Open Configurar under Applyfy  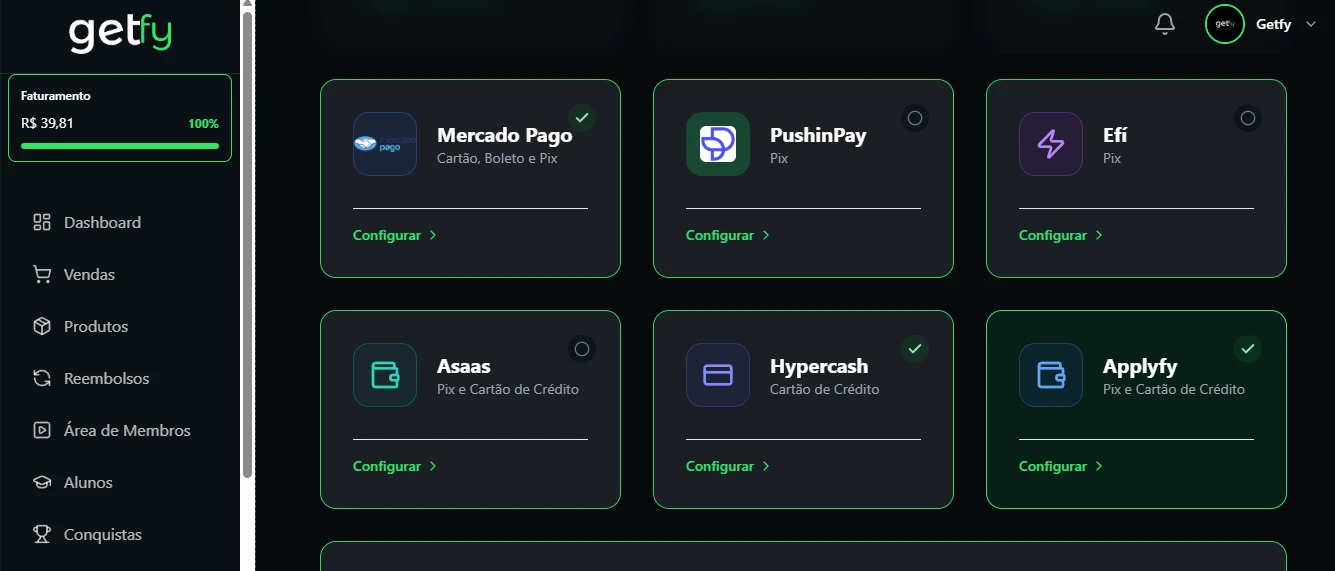coord(1060,466)
